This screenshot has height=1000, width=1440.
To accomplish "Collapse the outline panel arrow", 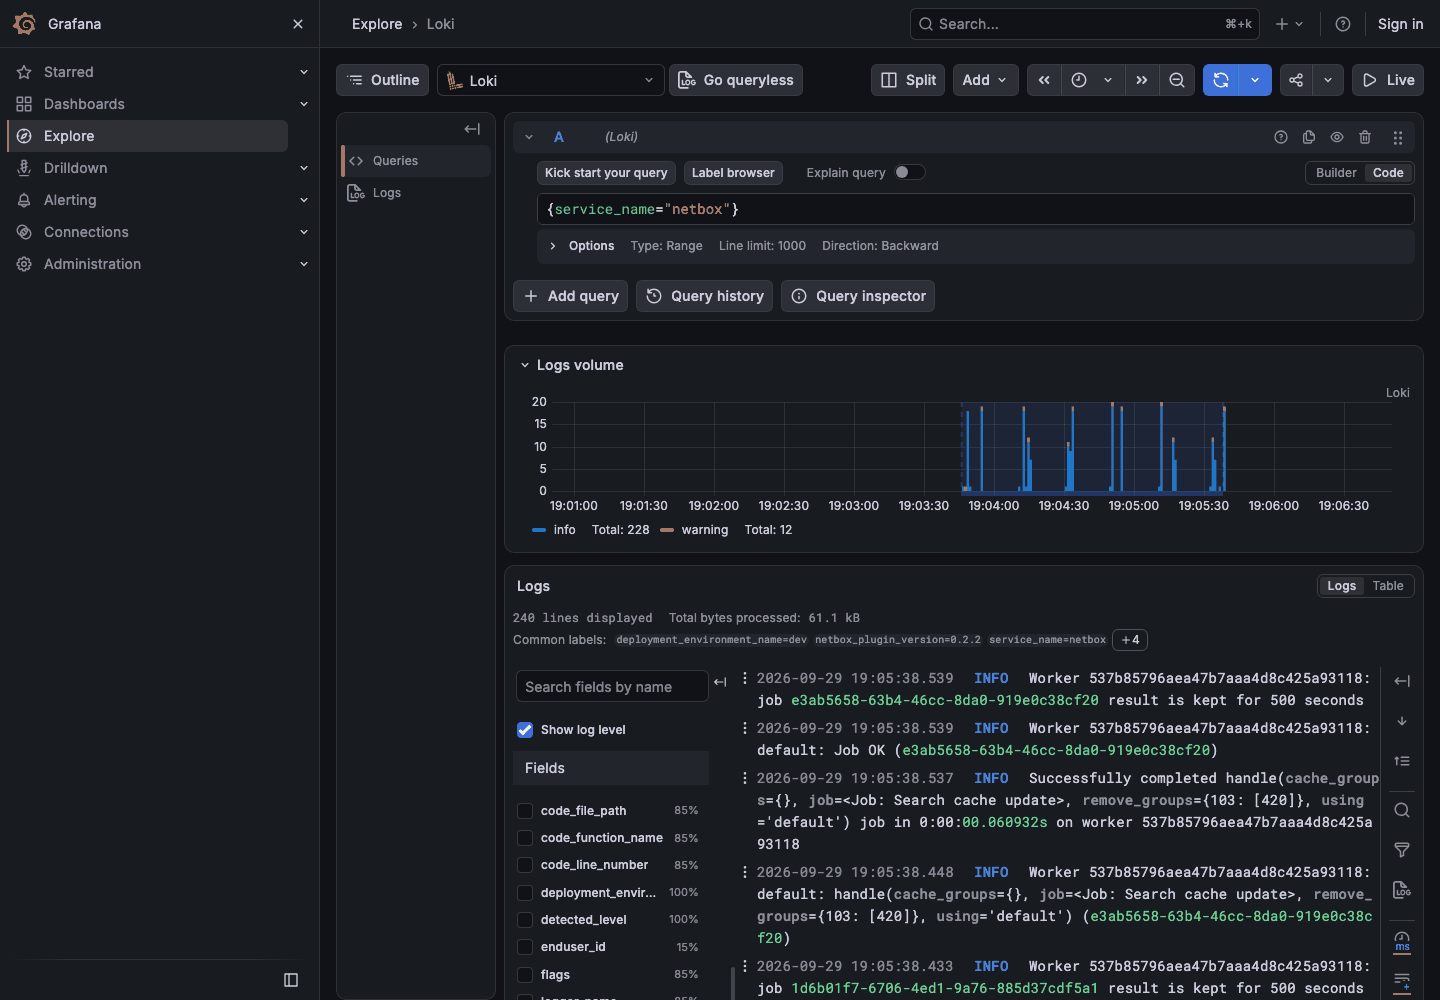I will click(472, 129).
